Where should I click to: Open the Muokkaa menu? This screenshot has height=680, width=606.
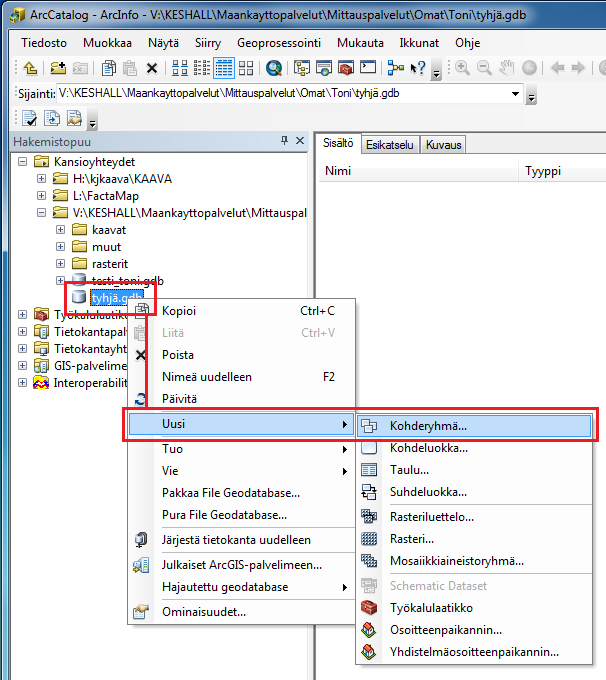pos(107,43)
